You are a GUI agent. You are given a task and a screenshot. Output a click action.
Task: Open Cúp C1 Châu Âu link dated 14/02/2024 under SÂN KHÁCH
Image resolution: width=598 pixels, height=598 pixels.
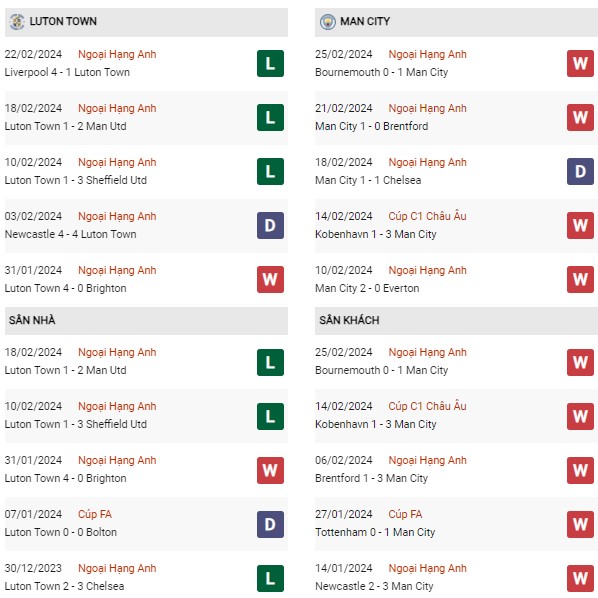427,406
